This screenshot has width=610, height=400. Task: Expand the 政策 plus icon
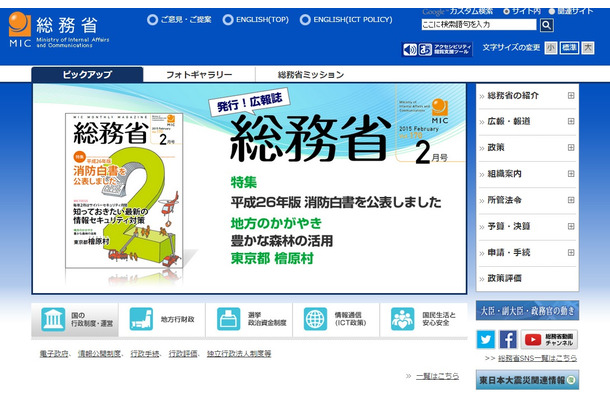coord(571,147)
